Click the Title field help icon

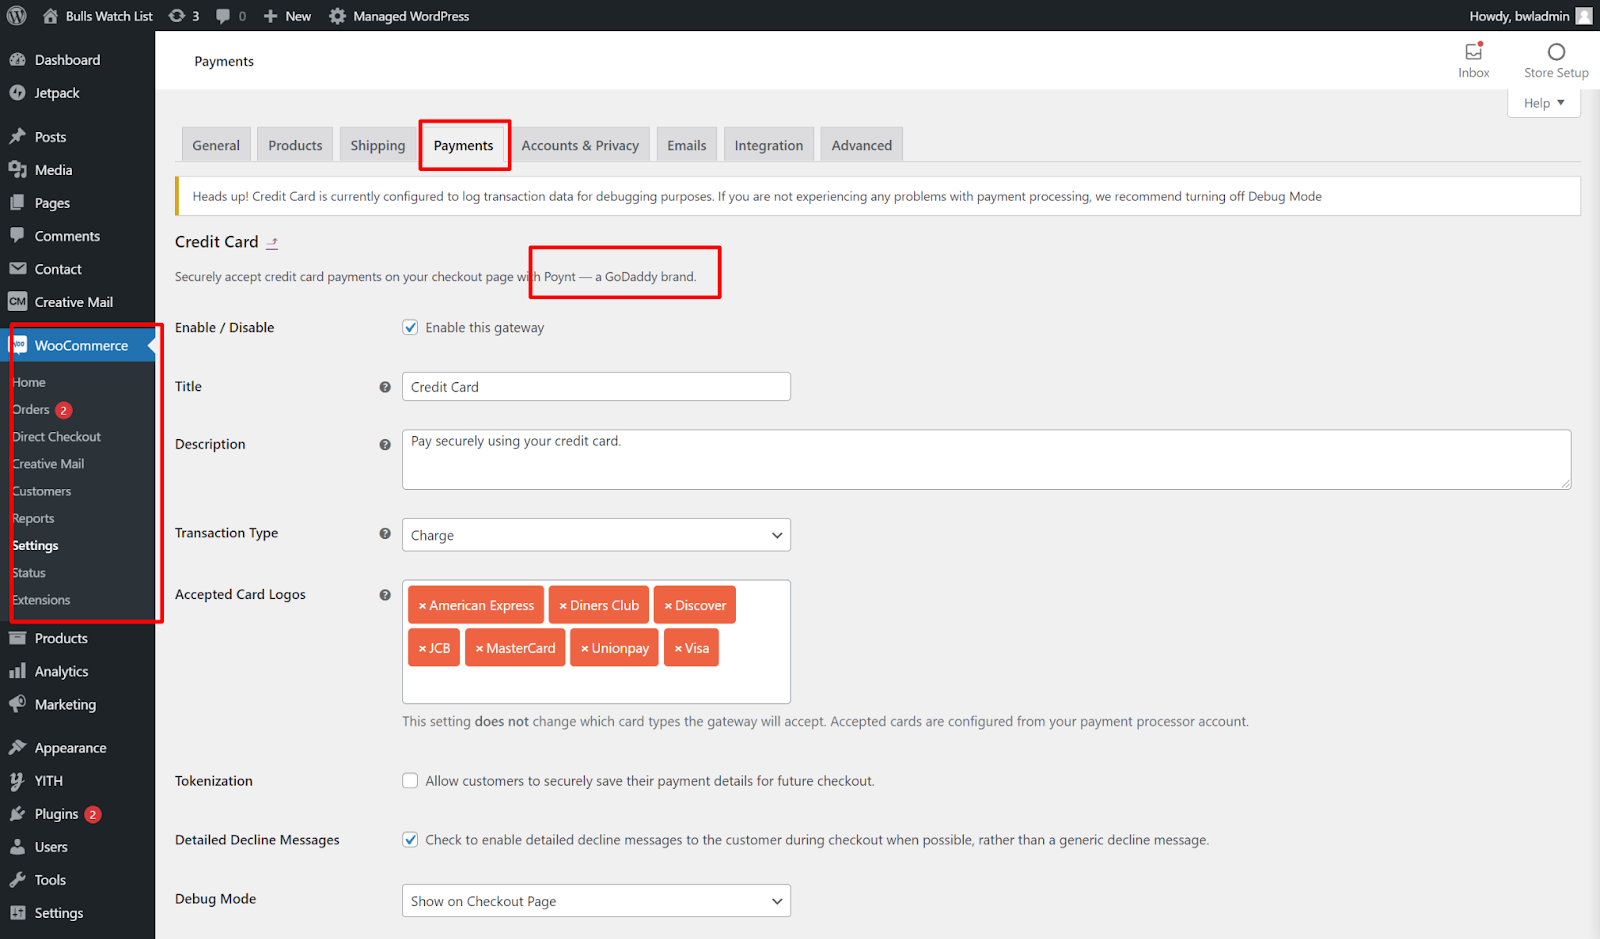[385, 387]
